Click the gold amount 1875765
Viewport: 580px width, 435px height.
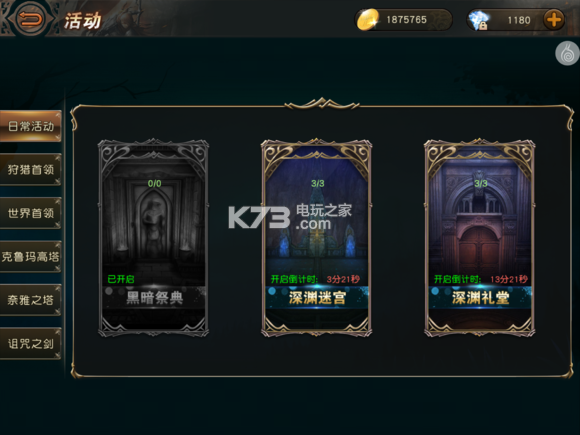point(406,20)
